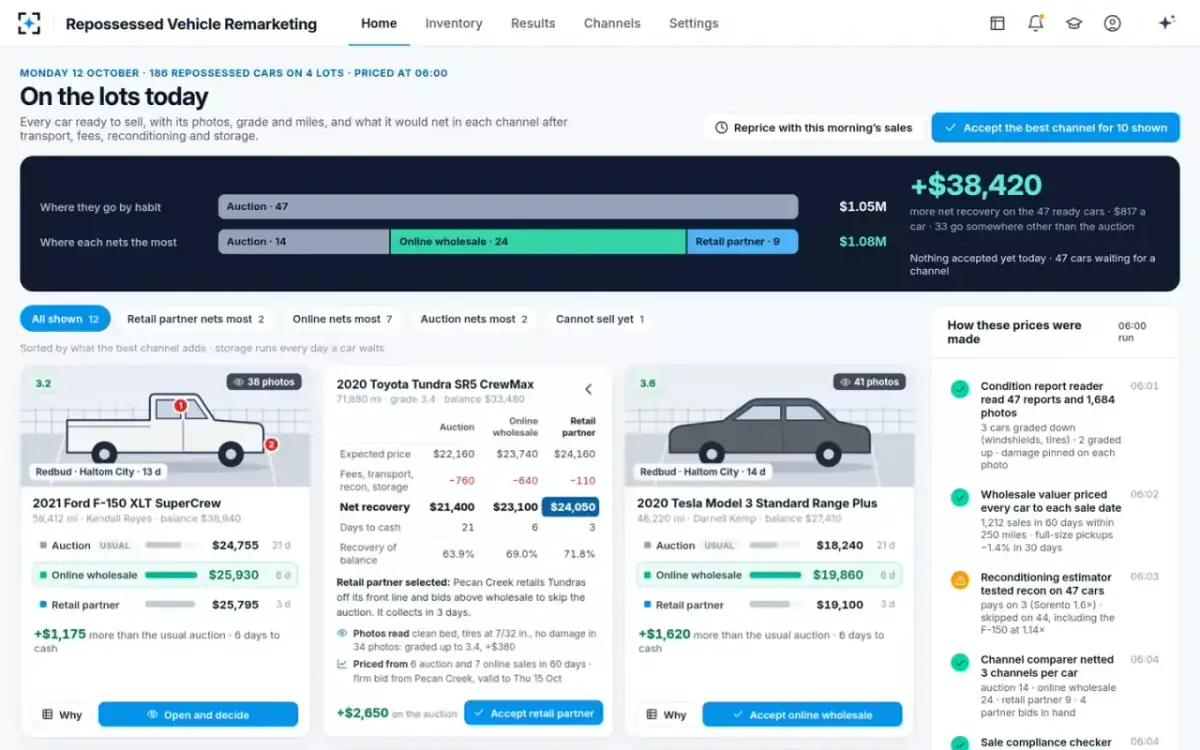The width and height of the screenshot is (1200, 750).
Task: Open the 38 photos badge on the F-150
Action: [264, 381]
